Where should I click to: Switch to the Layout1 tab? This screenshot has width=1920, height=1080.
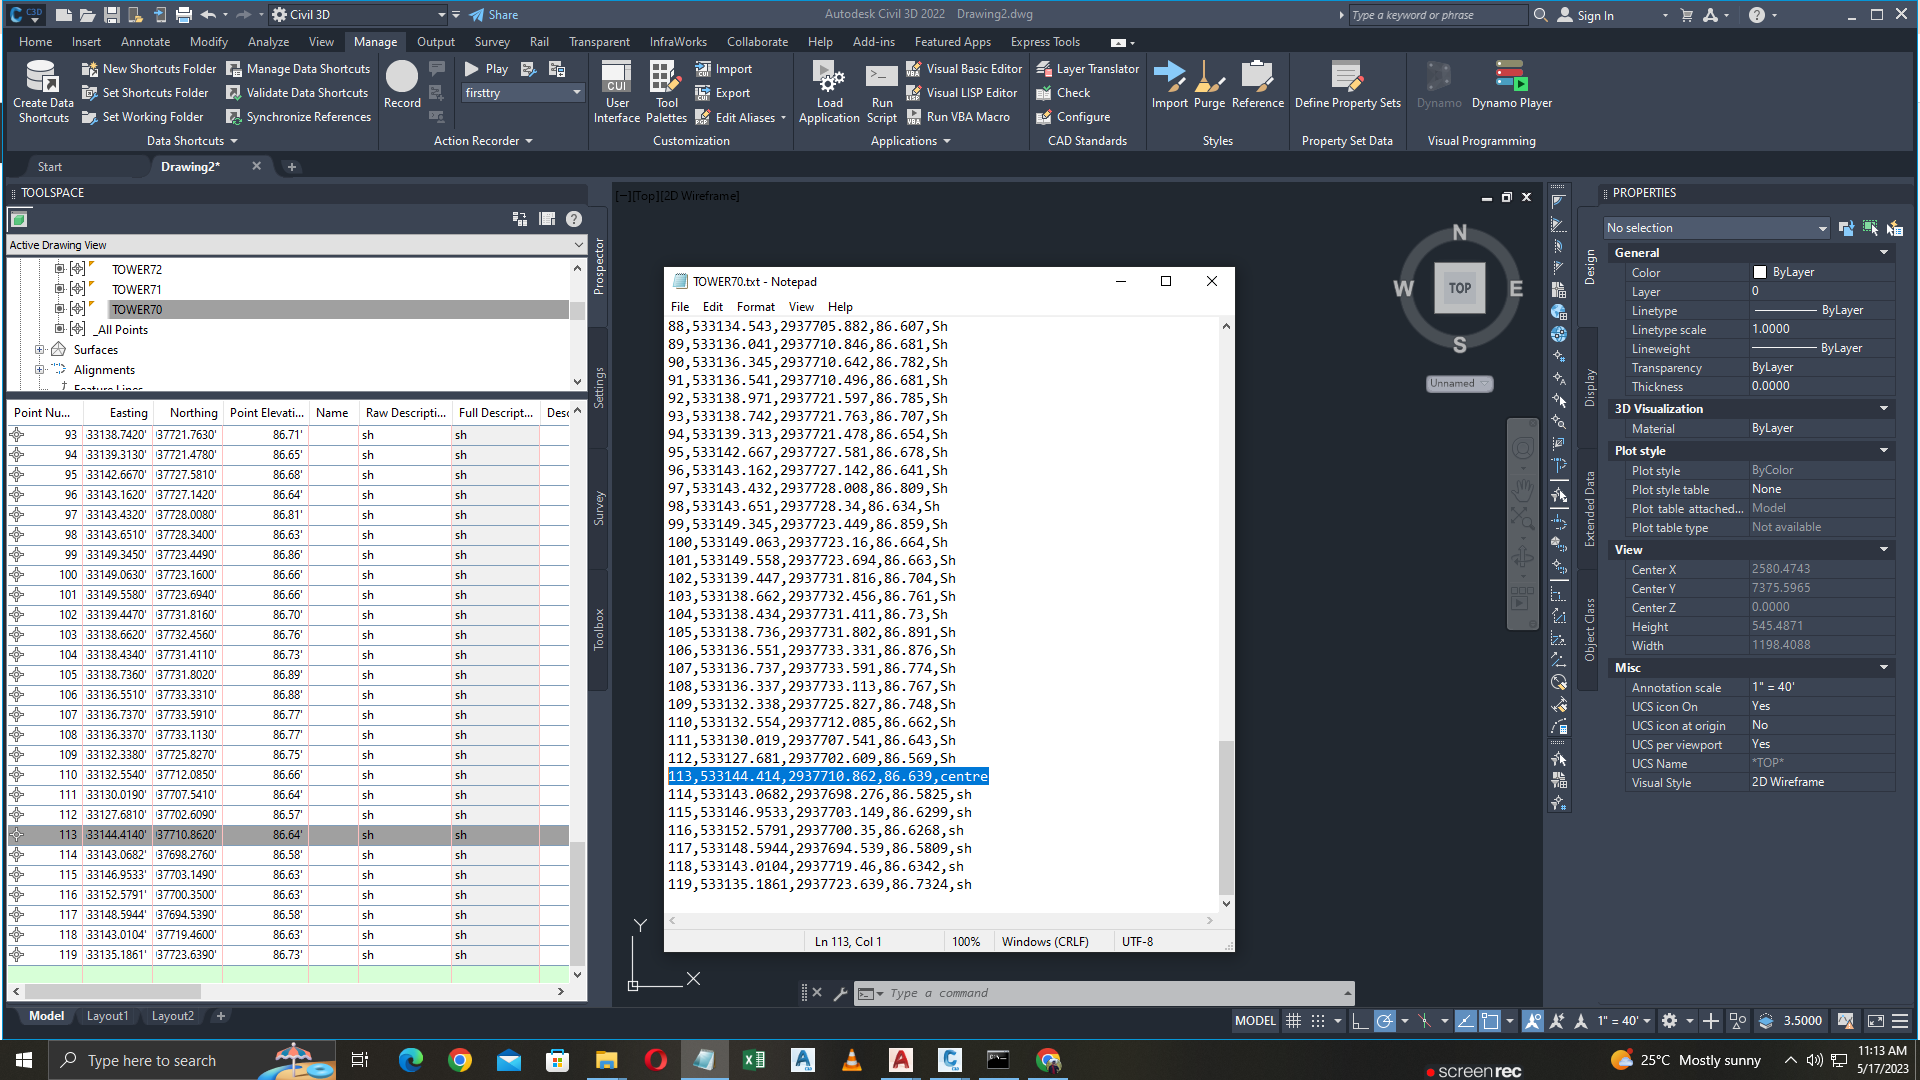(x=107, y=1016)
